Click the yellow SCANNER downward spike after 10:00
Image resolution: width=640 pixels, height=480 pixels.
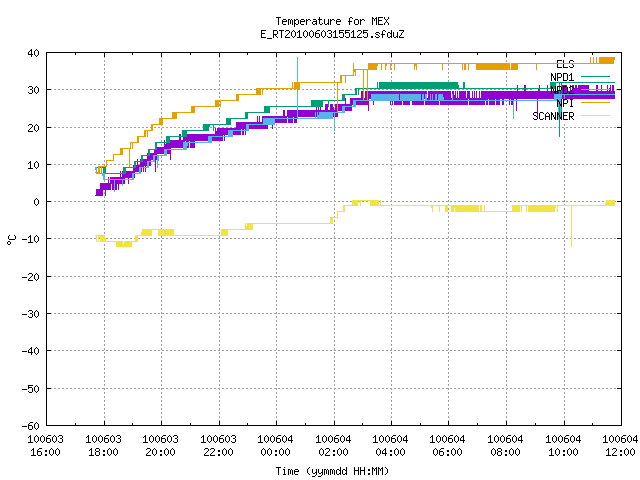tap(571, 227)
